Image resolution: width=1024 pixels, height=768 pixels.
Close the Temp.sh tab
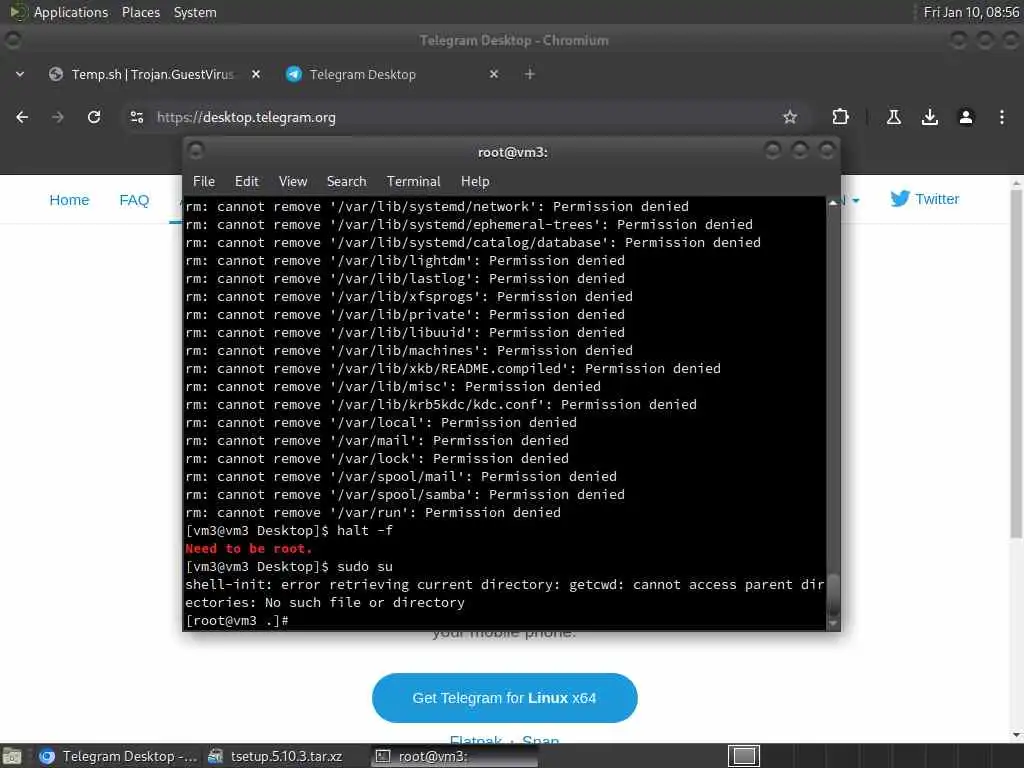click(256, 74)
